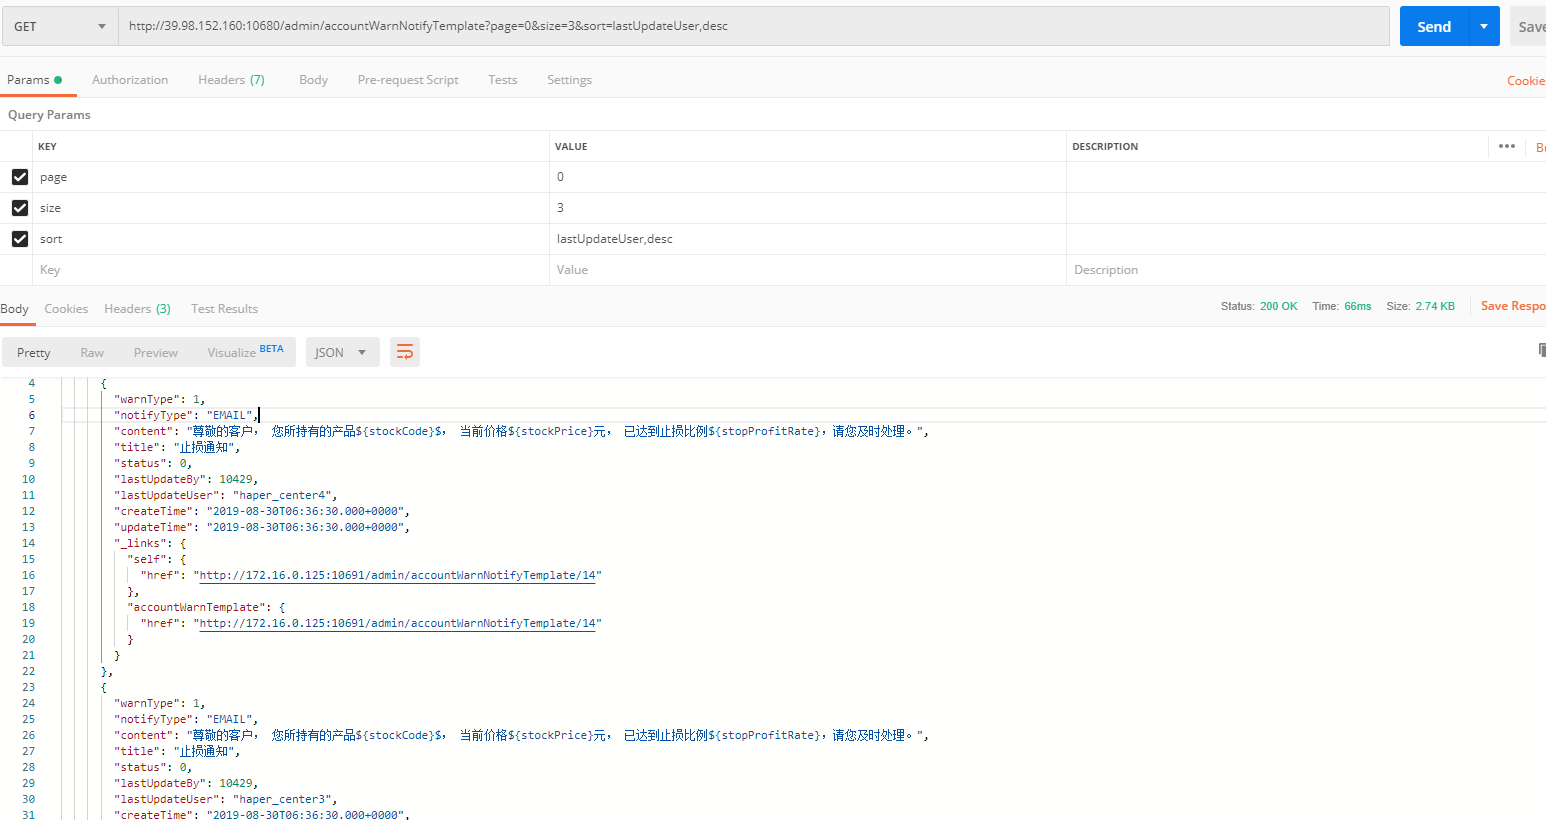Open the JSON format dropdown
The height and width of the screenshot is (820, 1546).
(x=342, y=353)
